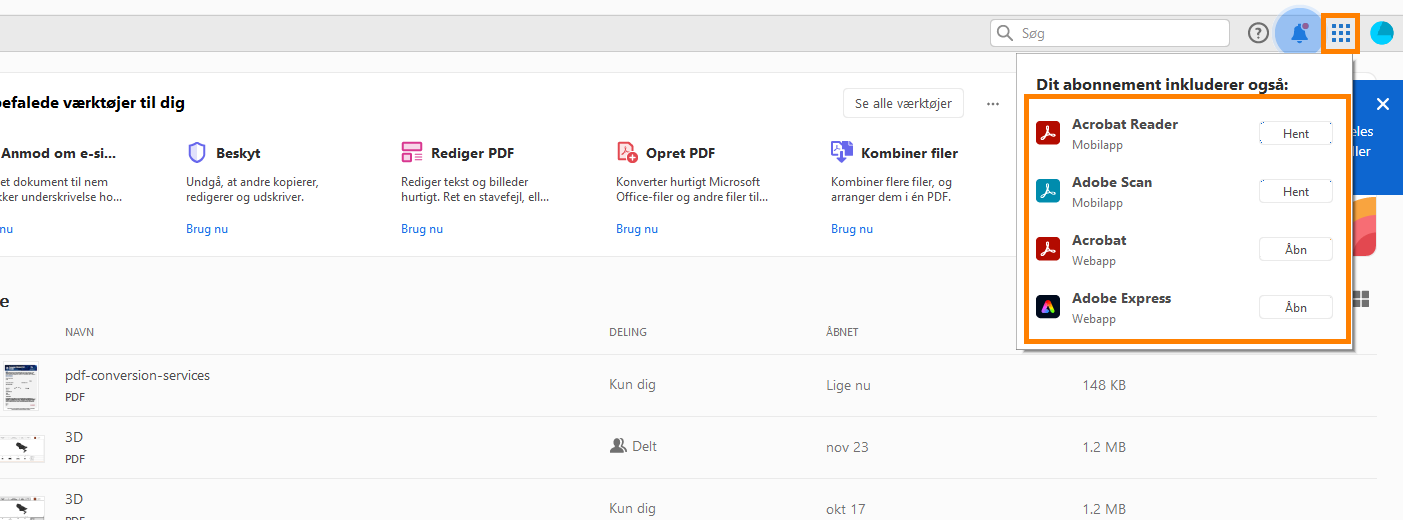Image resolution: width=1403 pixels, height=520 pixels.
Task: Click the Adobe Express app icon
Action: click(1048, 307)
